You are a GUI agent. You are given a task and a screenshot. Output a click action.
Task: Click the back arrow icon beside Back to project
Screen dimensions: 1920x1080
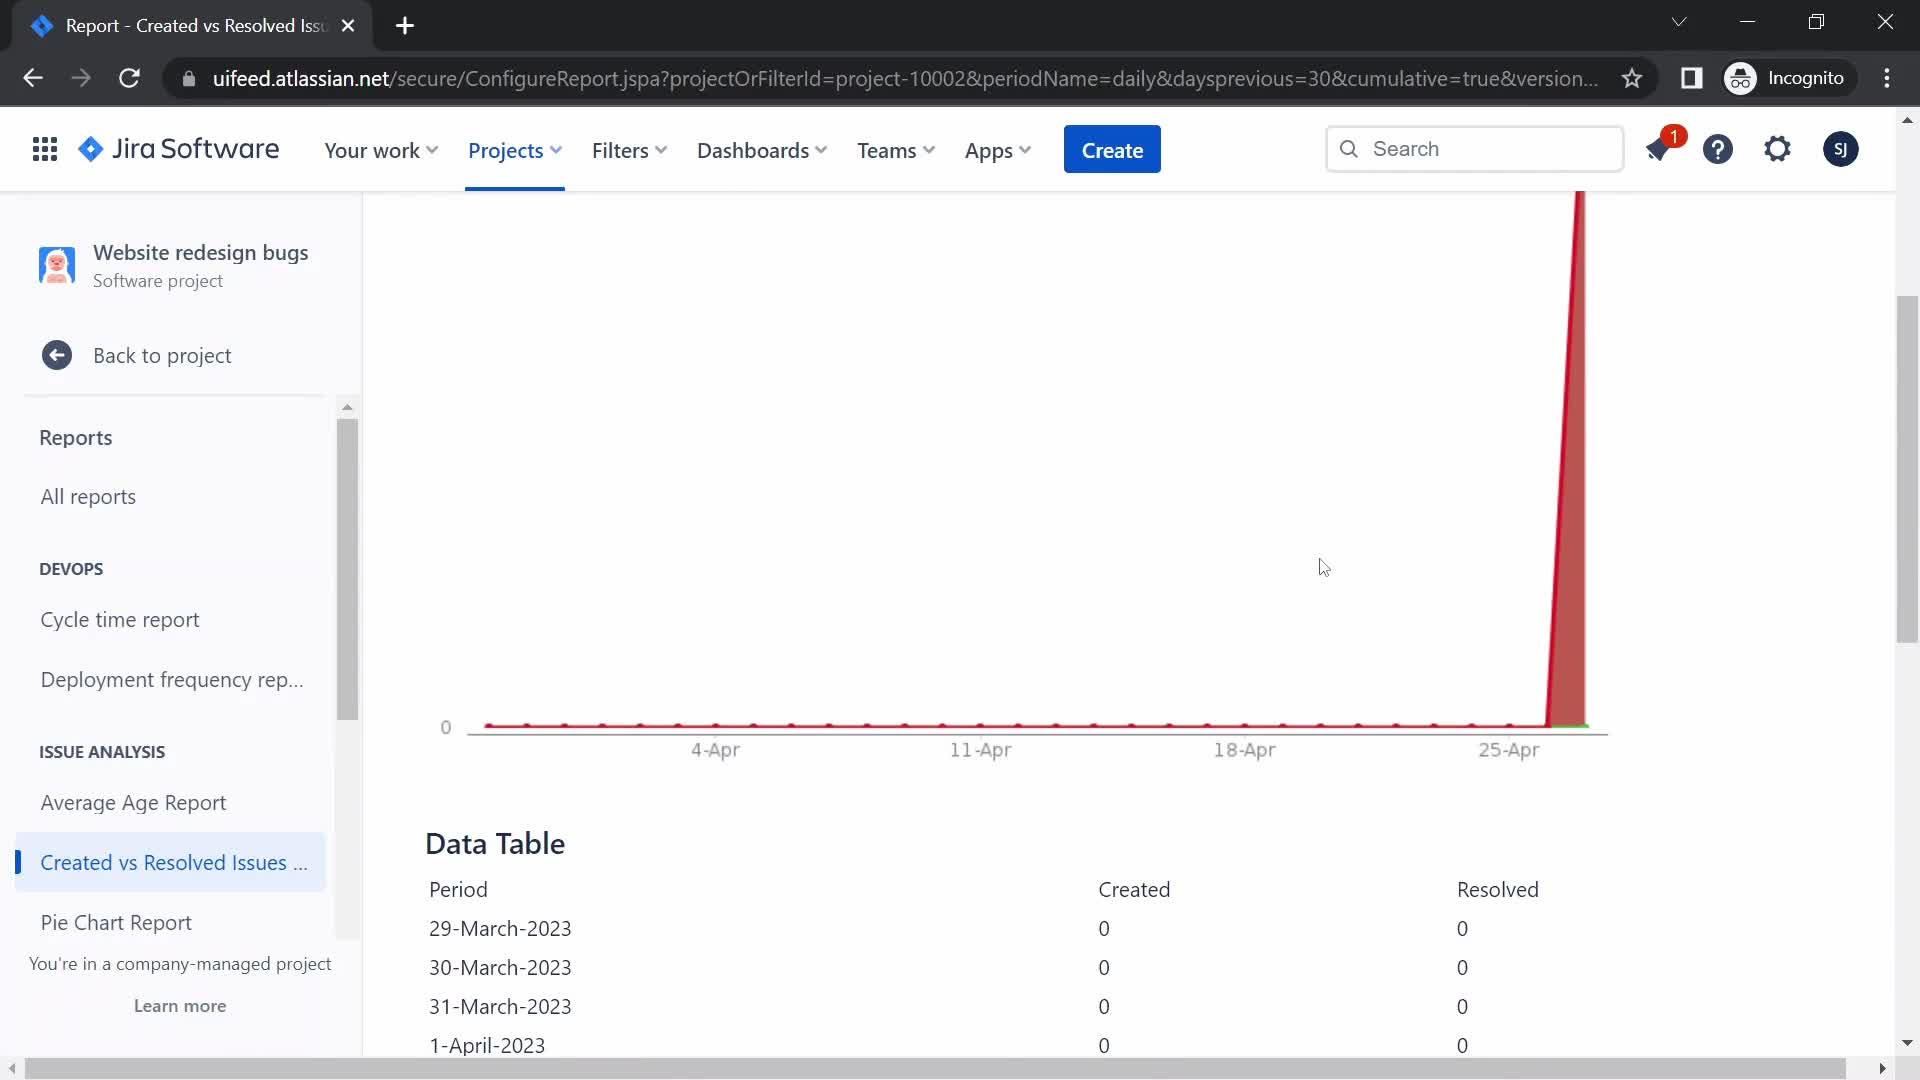[x=57, y=356]
